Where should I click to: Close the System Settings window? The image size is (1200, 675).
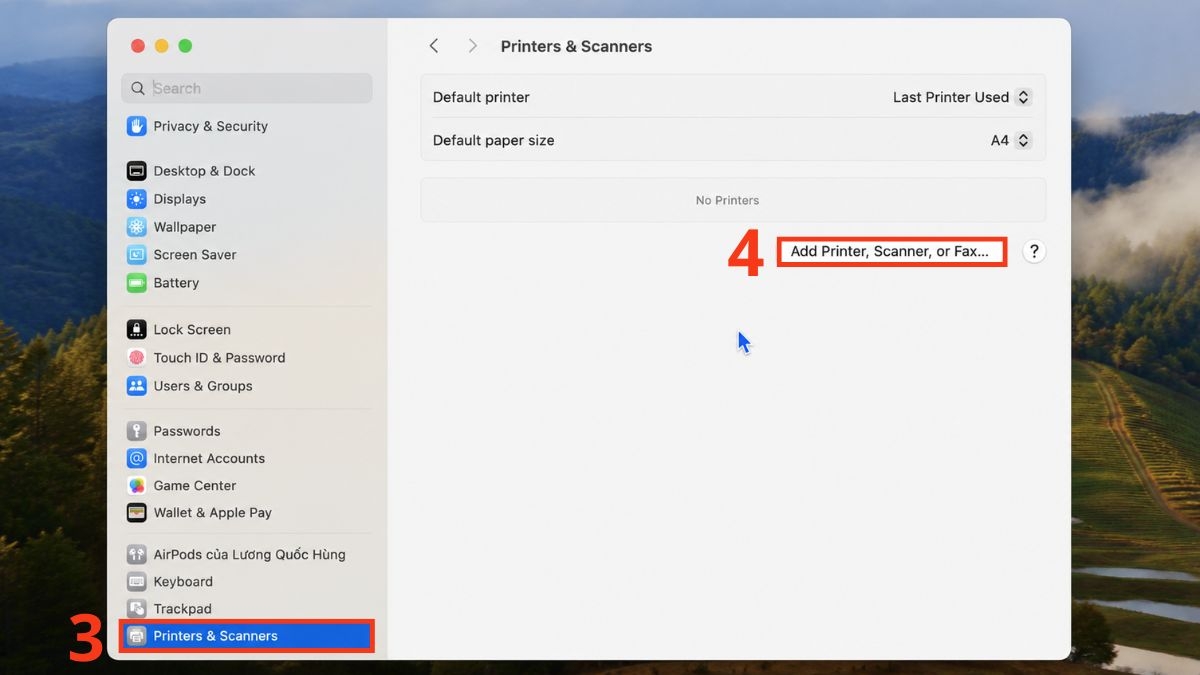tap(138, 46)
